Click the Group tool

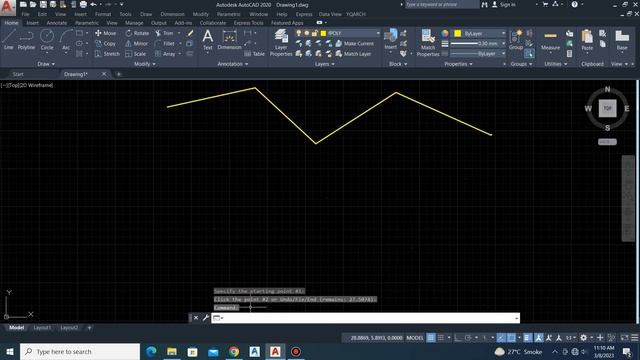516,40
